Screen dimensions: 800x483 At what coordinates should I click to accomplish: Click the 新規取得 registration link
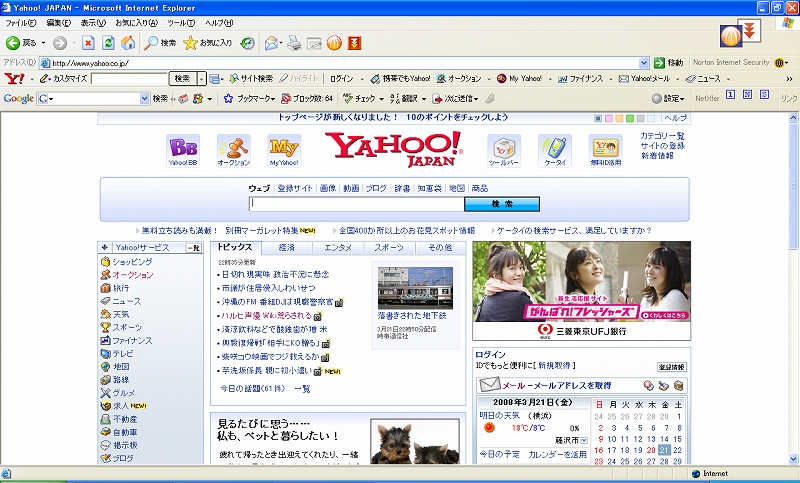(554, 365)
